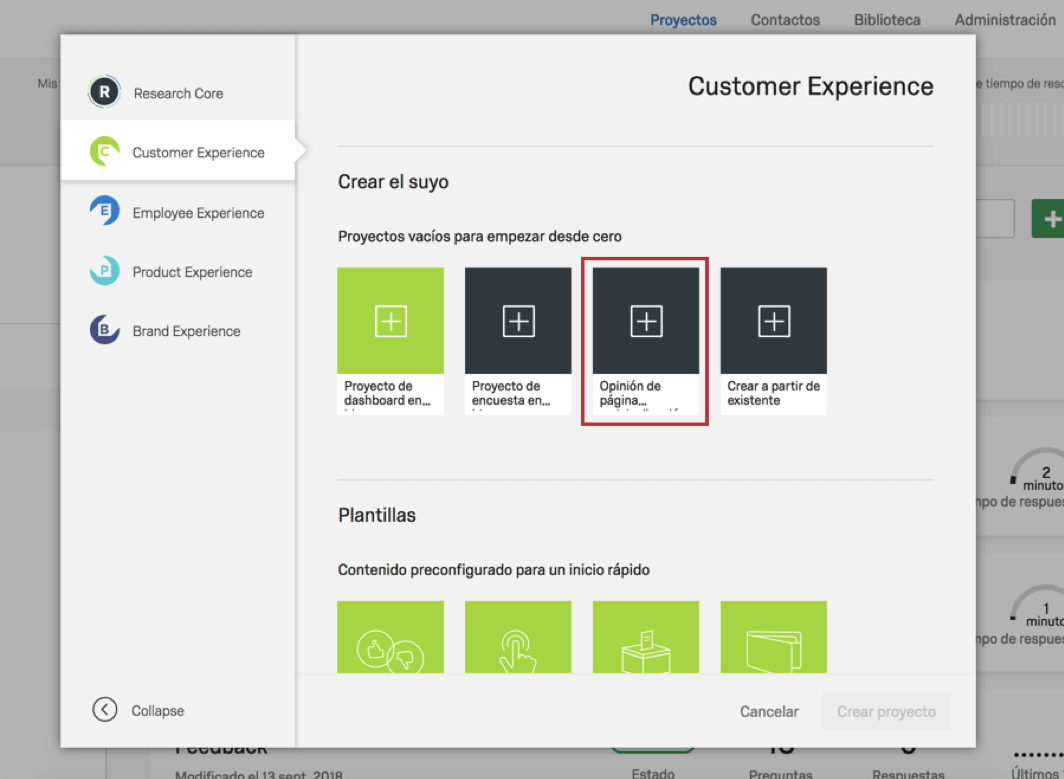Viewport: 1064px width, 779px height.
Task: Click the Crear el suyo heading
Action: pos(394,182)
